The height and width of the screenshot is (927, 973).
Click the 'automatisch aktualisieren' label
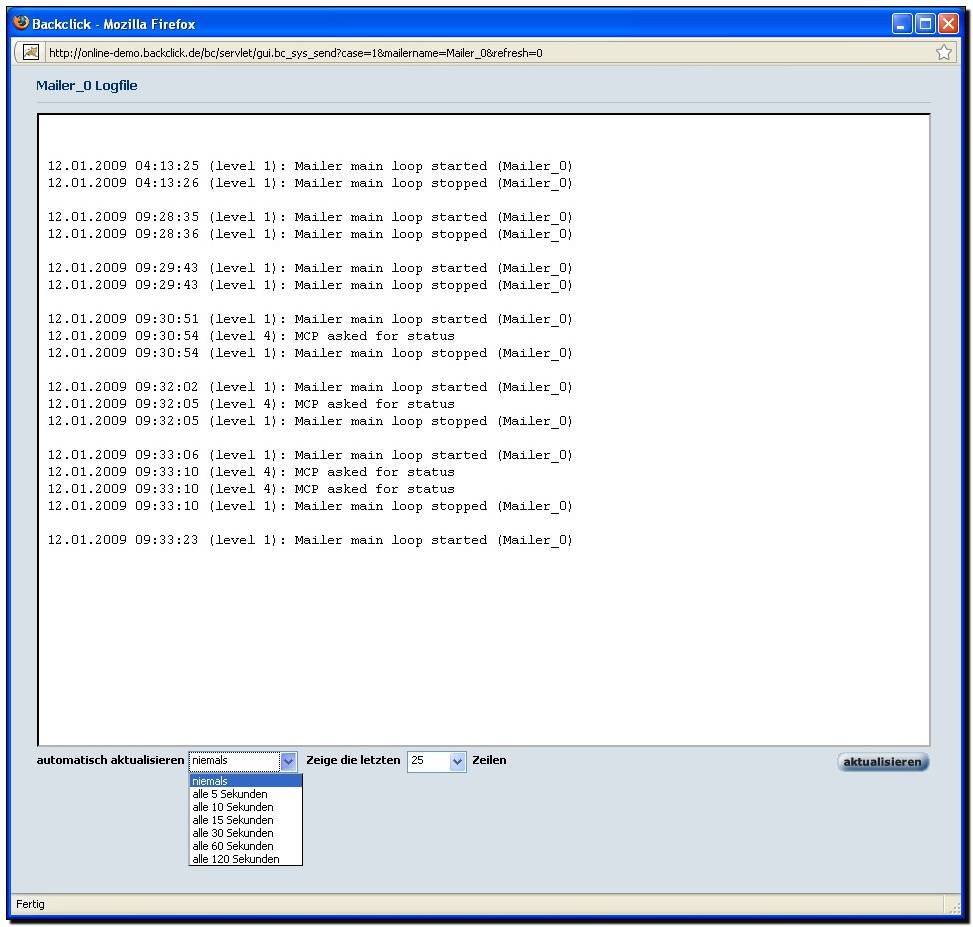click(110, 760)
